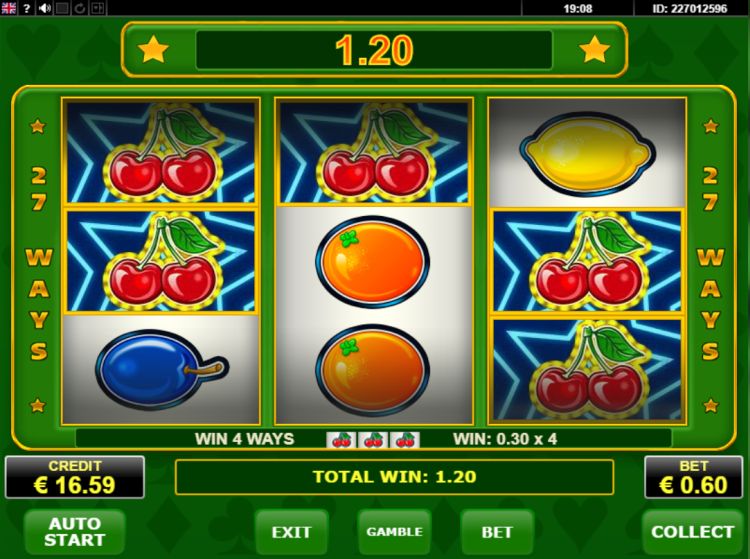The image size is (750, 559).
Task: Open the UK flag language selector
Action: (8, 8)
